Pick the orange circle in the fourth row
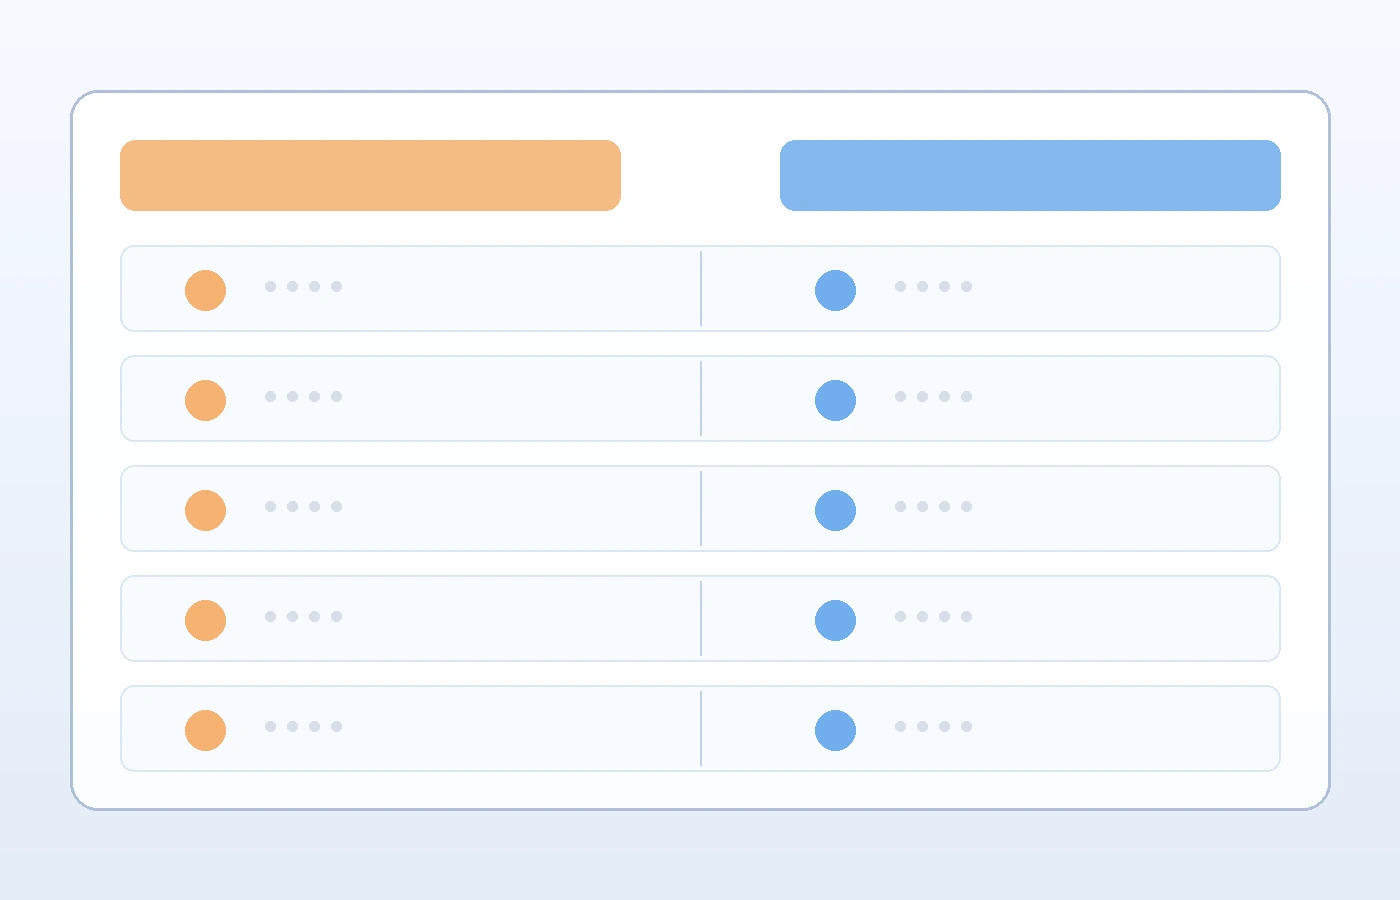The width and height of the screenshot is (1400, 900). (x=205, y=620)
